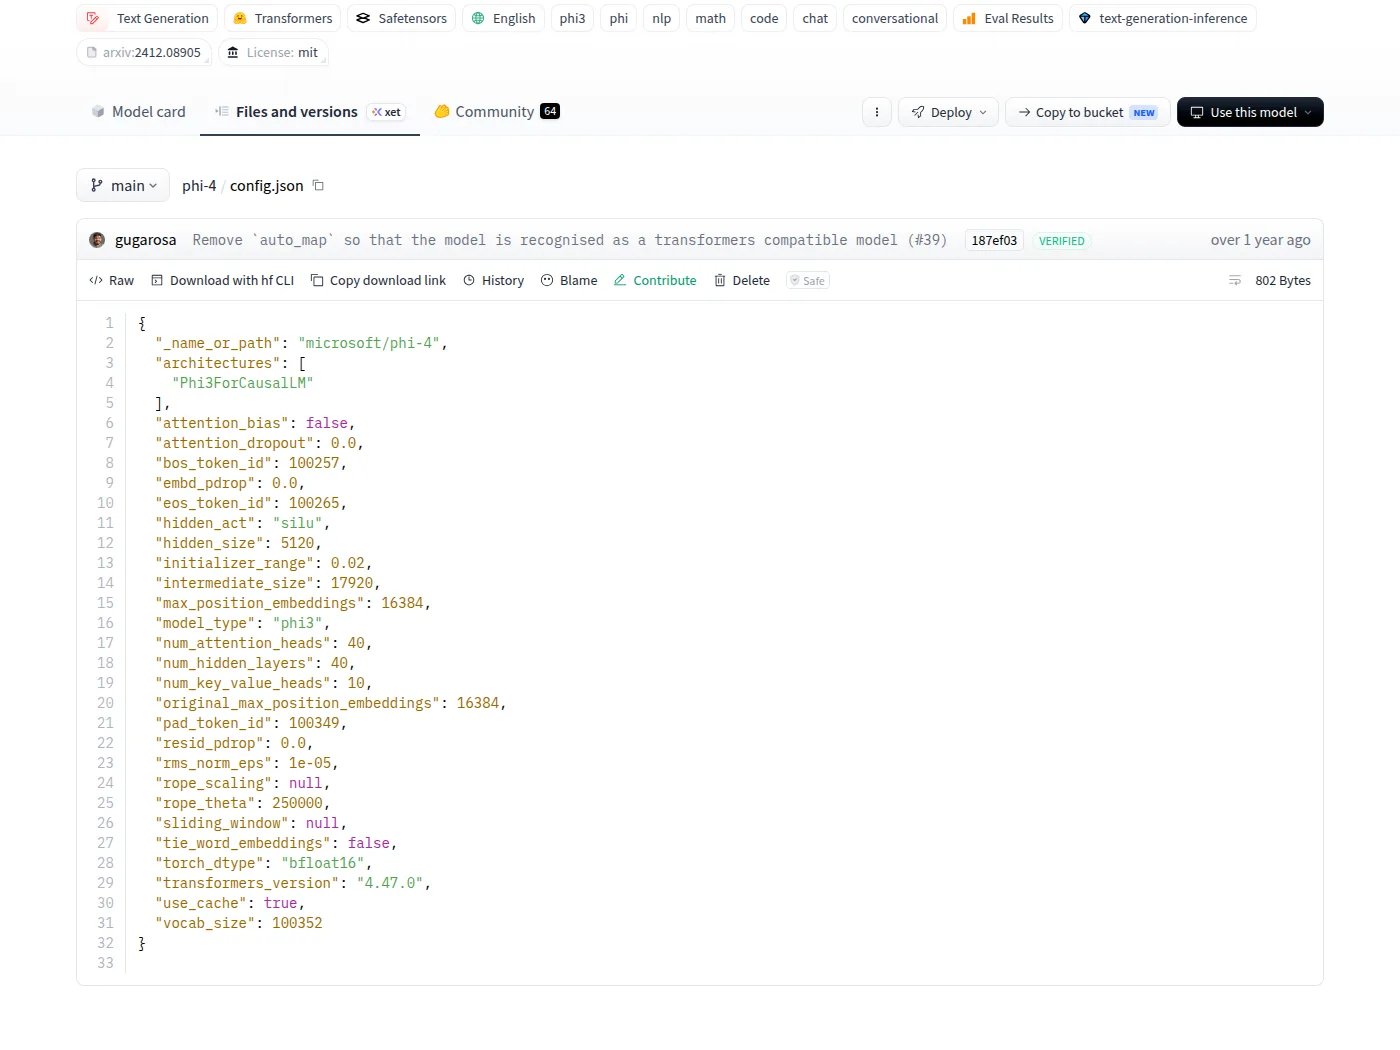Open gugarosa's user profile
Viewport: 1400px width, 1050px height.
[145, 240]
